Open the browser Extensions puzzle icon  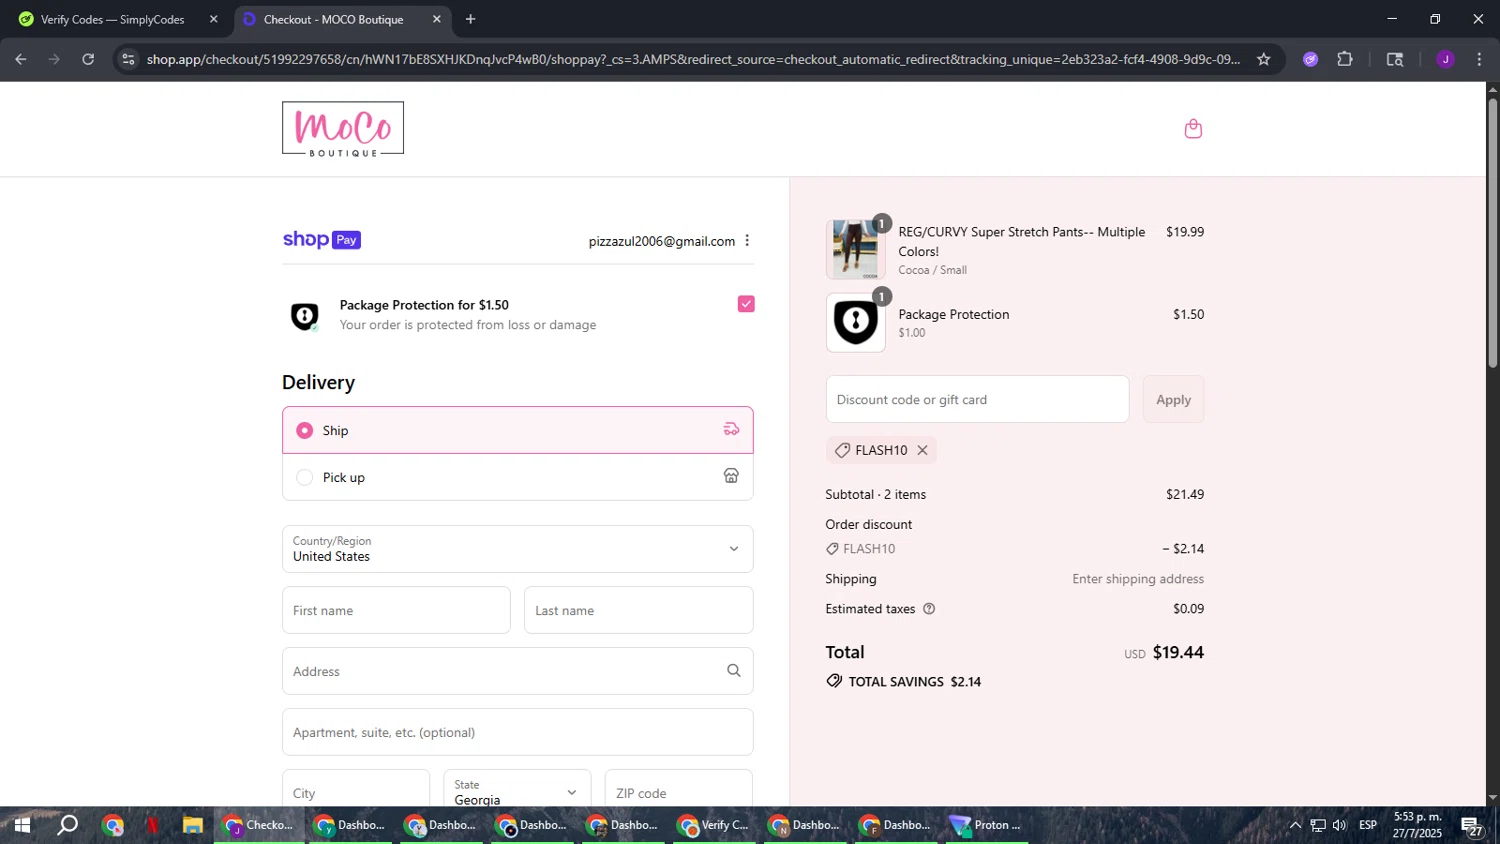click(1345, 59)
